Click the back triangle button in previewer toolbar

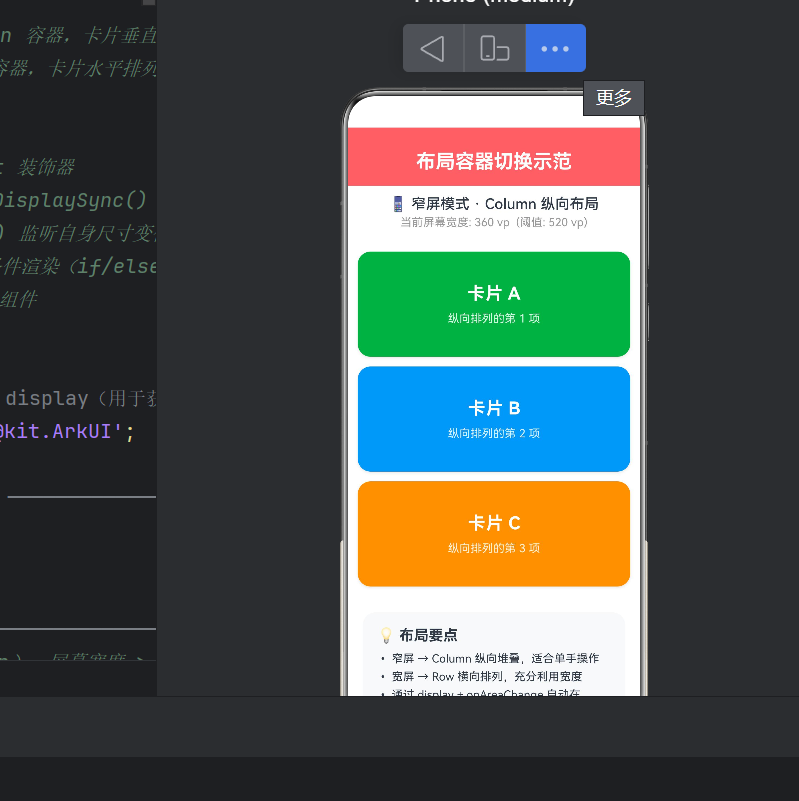click(433, 49)
